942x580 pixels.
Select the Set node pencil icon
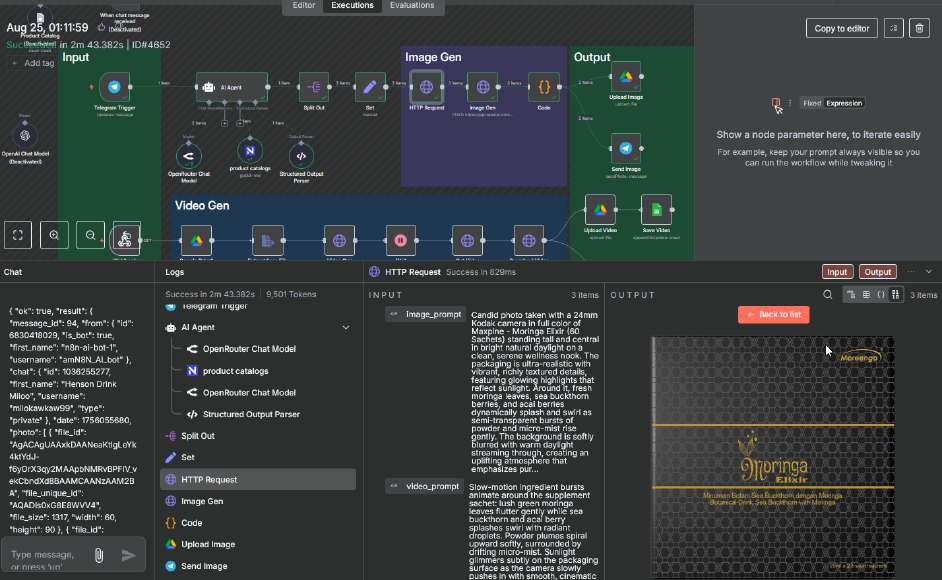[x=369, y=87]
